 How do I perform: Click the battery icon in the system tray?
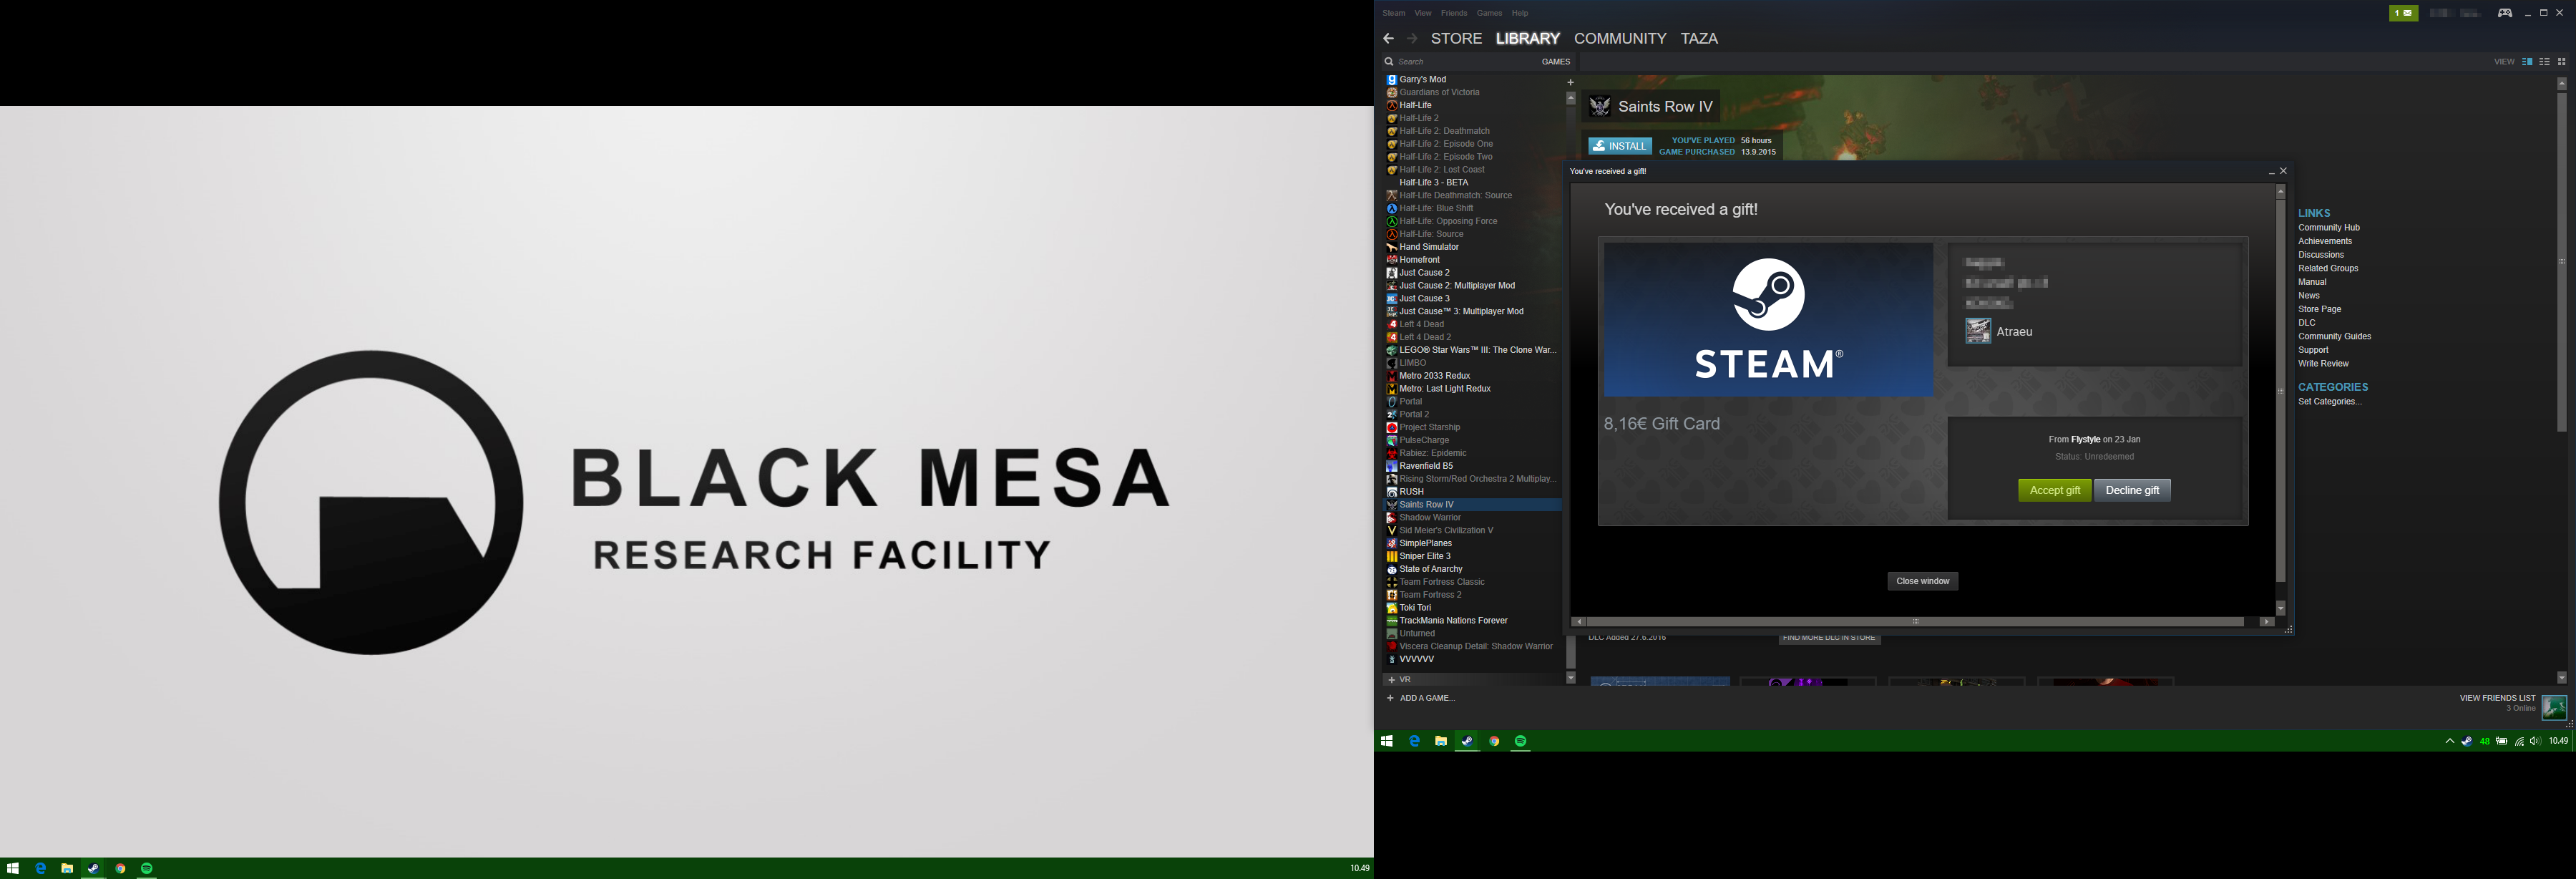2502,741
